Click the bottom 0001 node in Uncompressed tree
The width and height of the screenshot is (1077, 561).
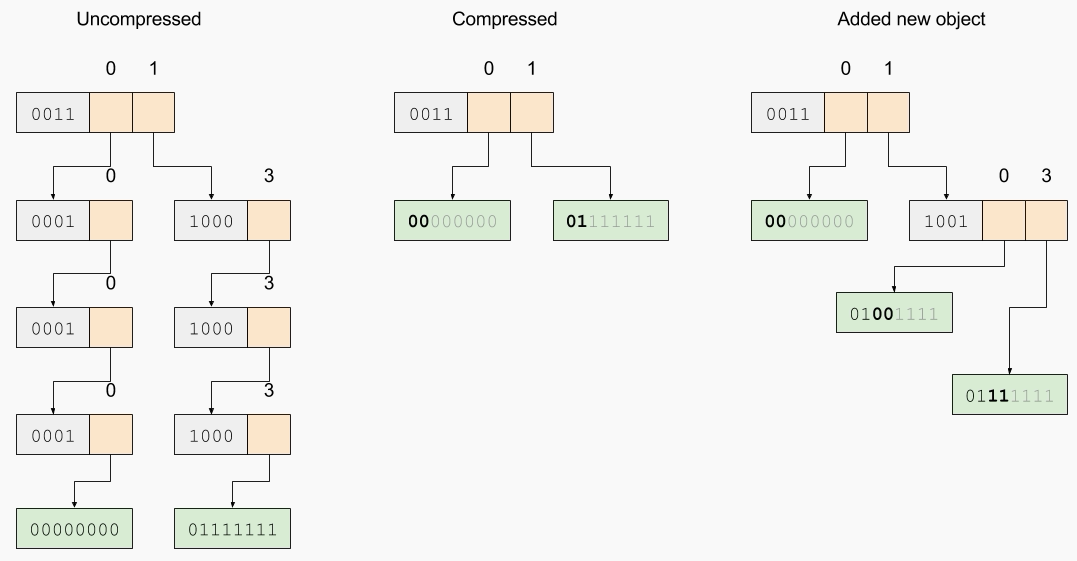click(x=53, y=435)
